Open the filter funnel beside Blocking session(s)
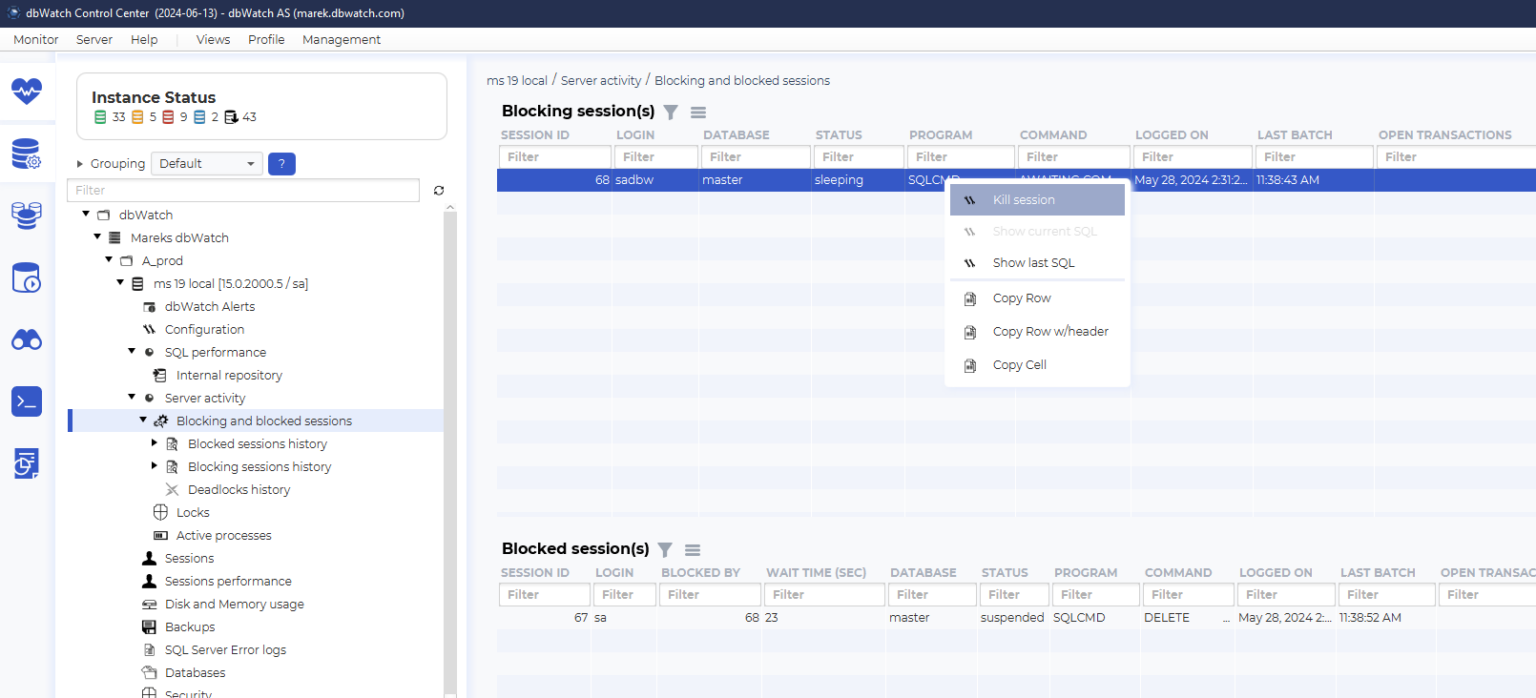Viewport: 1536px width, 698px height. (669, 112)
